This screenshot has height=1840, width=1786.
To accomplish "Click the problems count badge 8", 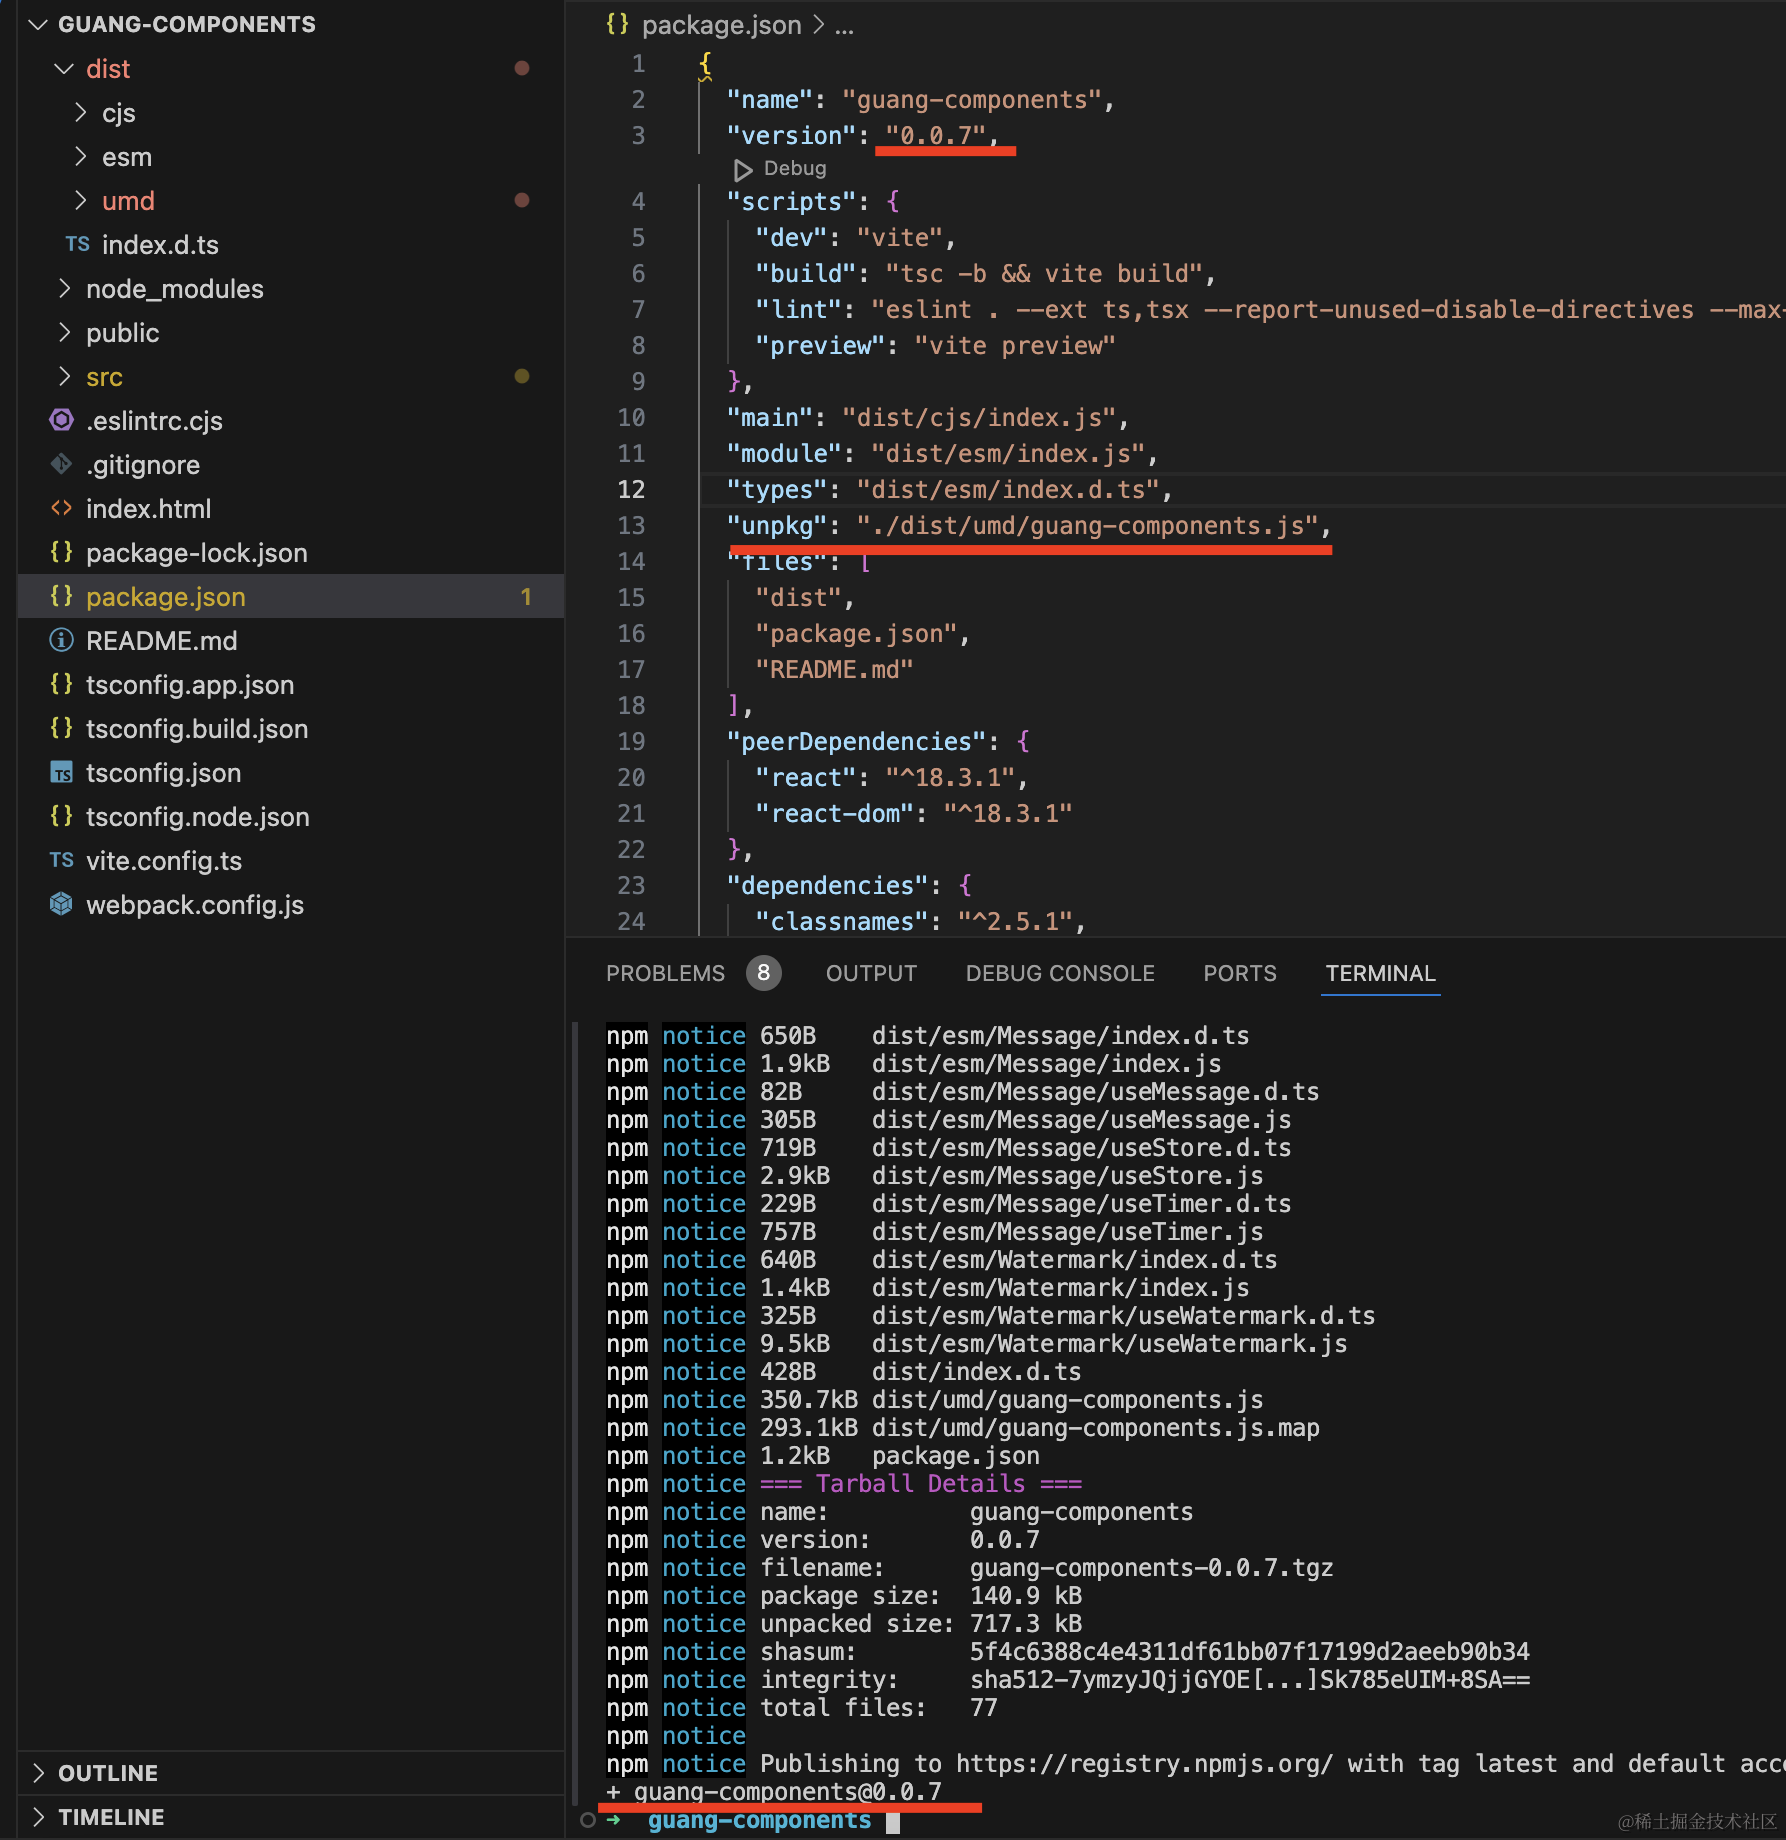I will click(x=764, y=973).
